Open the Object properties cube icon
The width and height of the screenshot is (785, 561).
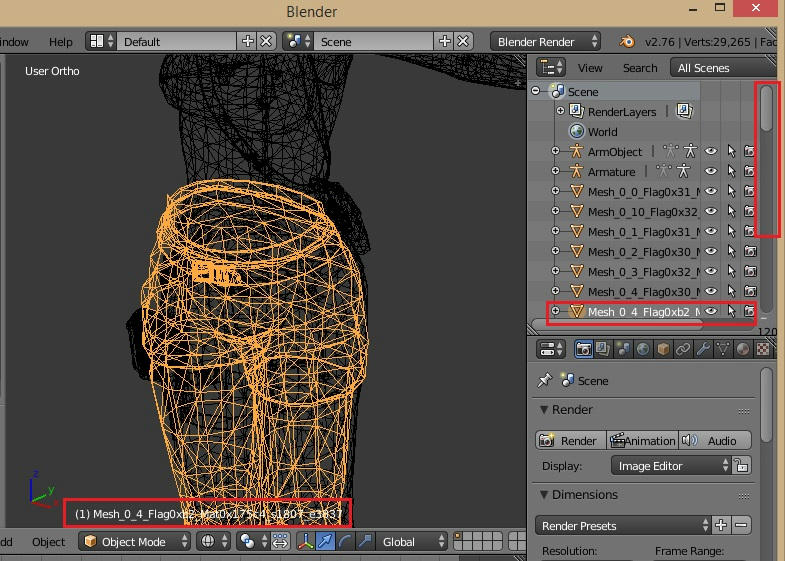662,349
